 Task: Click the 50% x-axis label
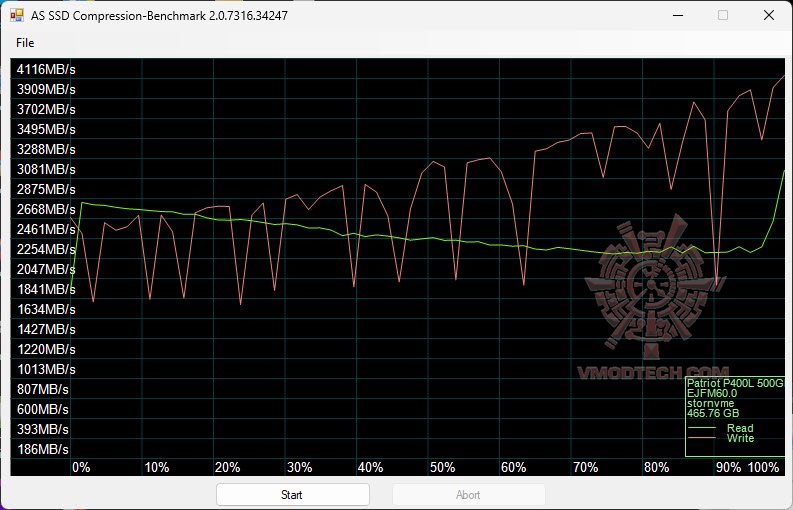(443, 467)
